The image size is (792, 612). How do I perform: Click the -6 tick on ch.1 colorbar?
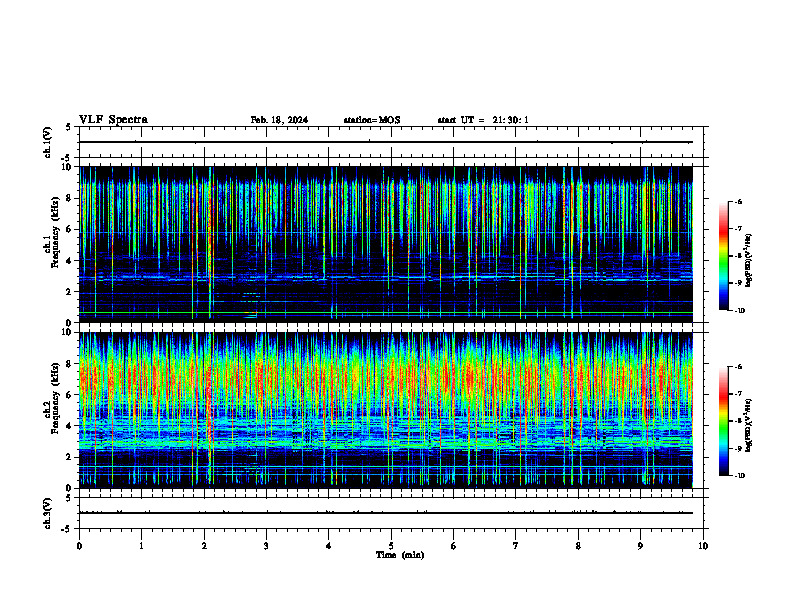coord(739,202)
